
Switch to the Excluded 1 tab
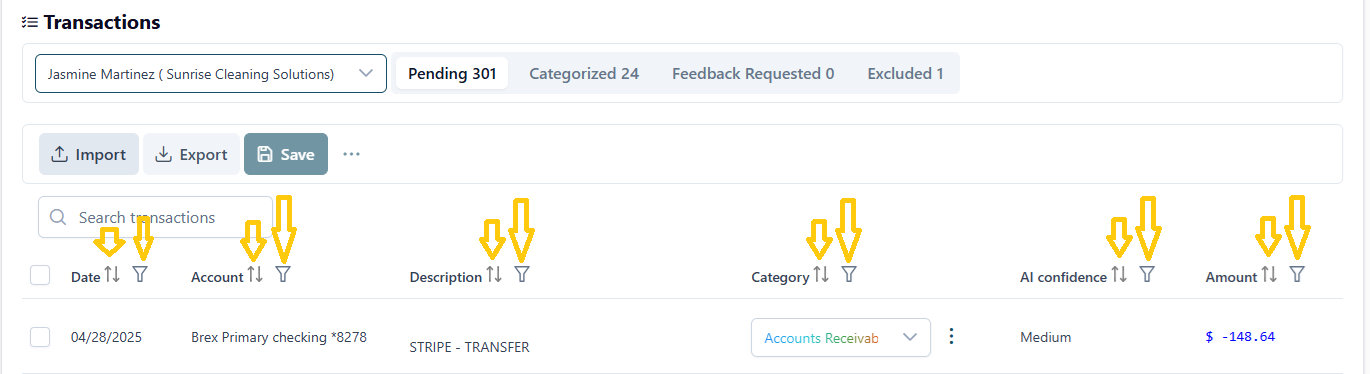[905, 73]
